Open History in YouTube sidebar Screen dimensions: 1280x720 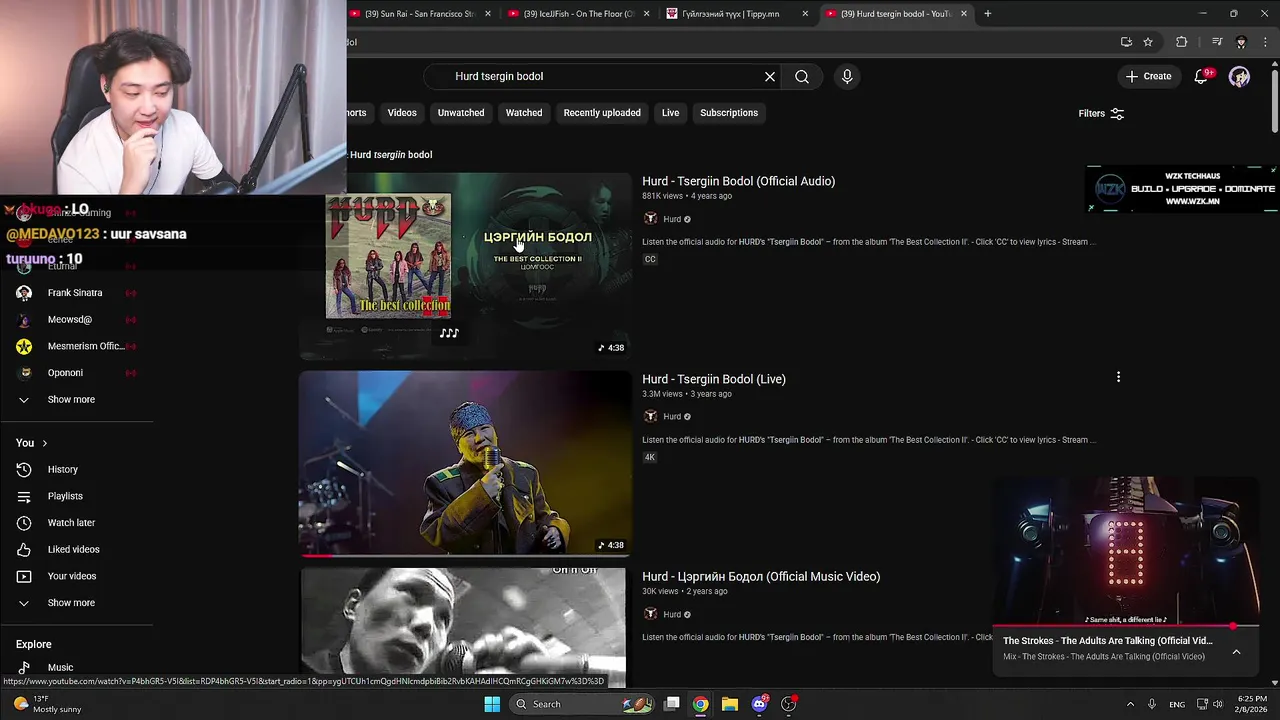(62, 469)
